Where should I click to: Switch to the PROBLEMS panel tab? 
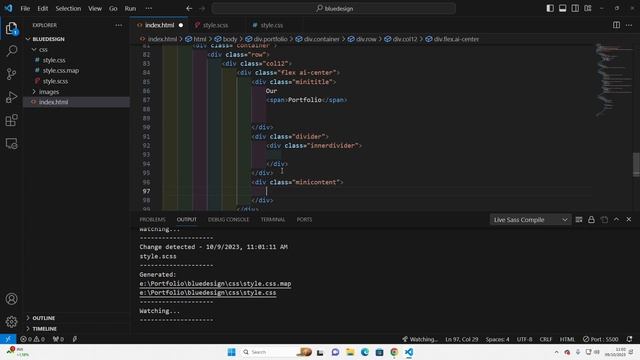pyautogui.click(x=152, y=220)
